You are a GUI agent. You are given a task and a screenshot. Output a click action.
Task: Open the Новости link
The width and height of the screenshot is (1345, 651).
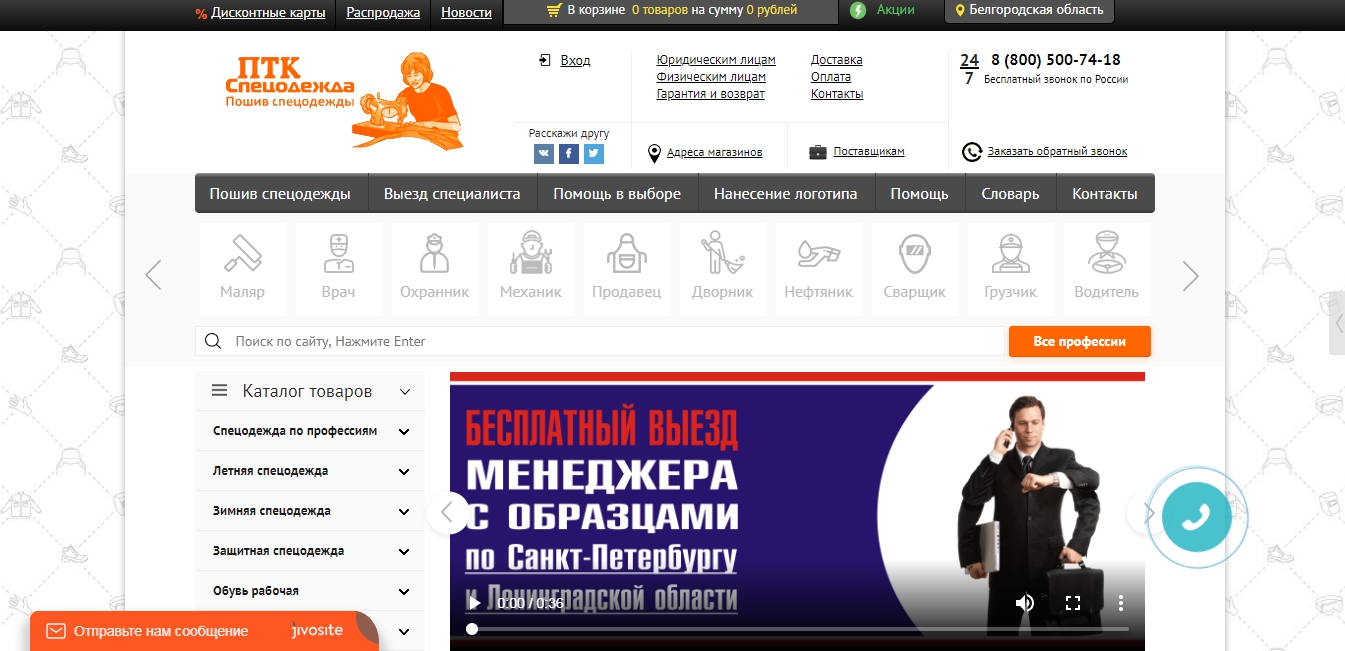466,13
